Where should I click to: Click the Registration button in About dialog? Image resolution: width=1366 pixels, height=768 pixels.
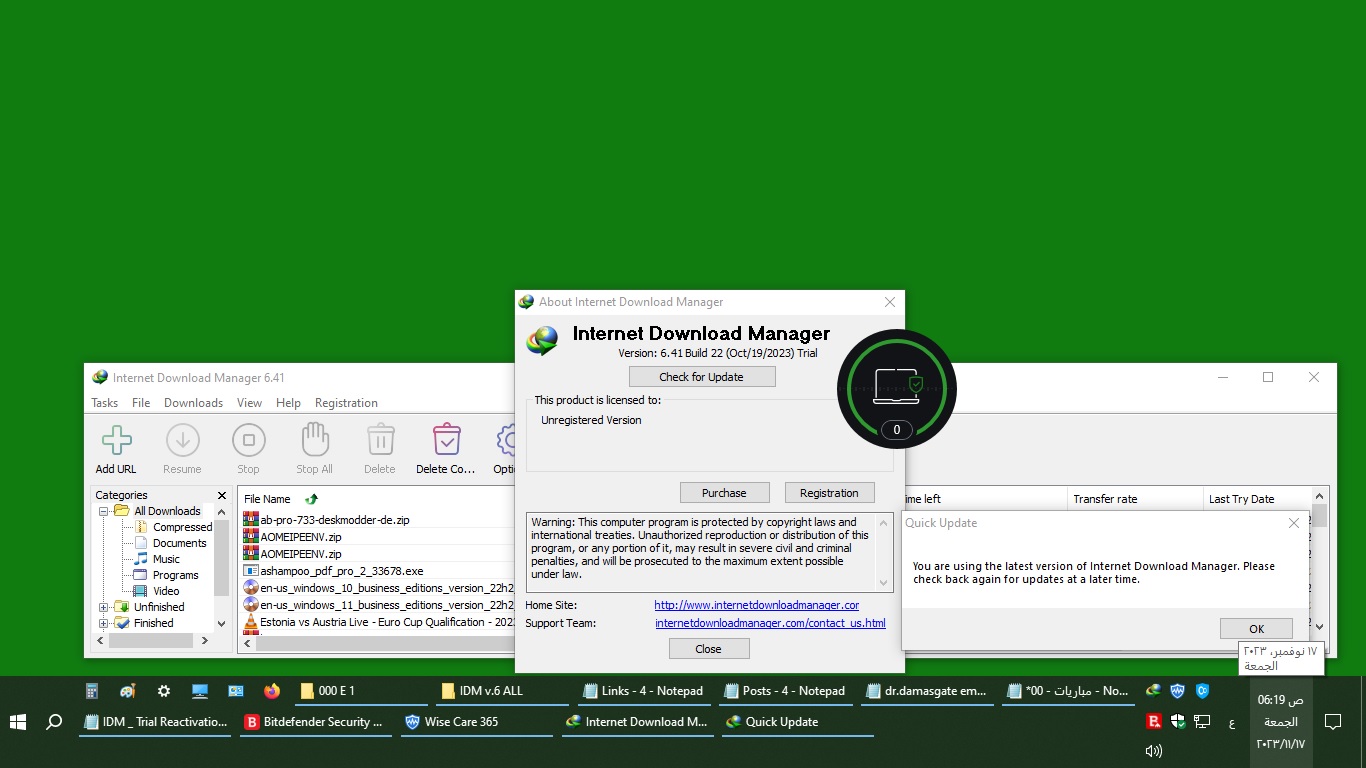(x=829, y=493)
